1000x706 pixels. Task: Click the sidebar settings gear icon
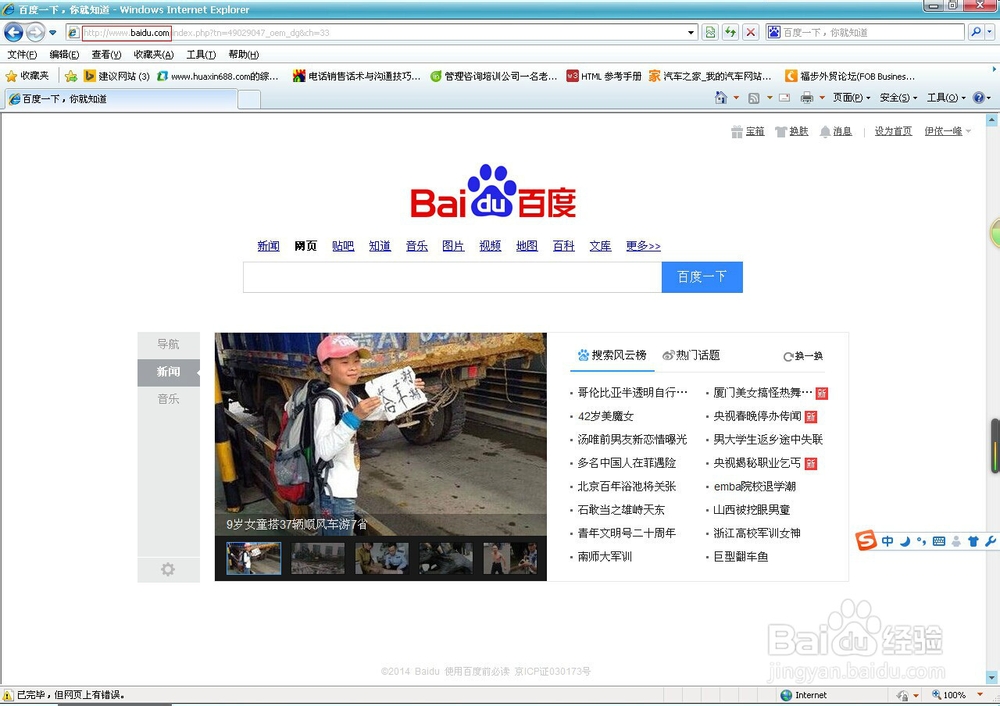click(x=168, y=570)
